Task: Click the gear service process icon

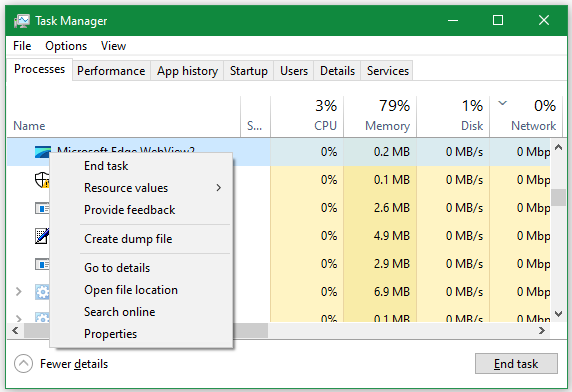Action: point(42,292)
